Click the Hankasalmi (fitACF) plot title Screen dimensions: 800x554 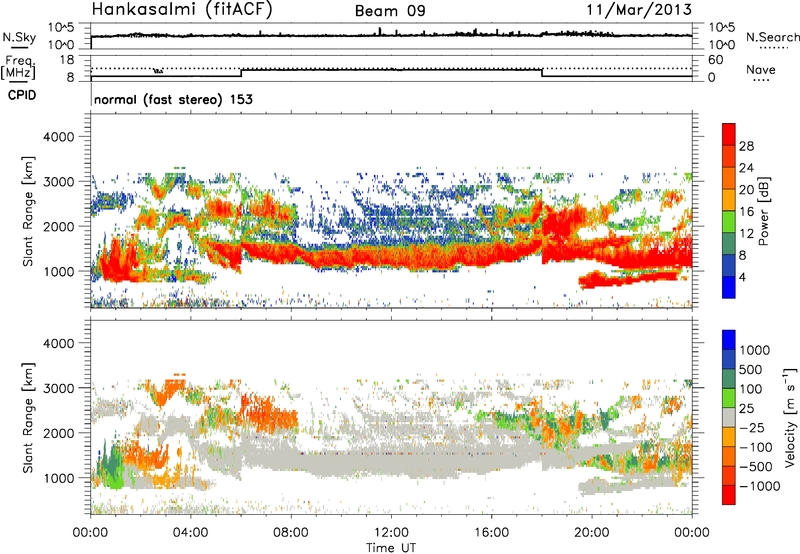click(182, 10)
